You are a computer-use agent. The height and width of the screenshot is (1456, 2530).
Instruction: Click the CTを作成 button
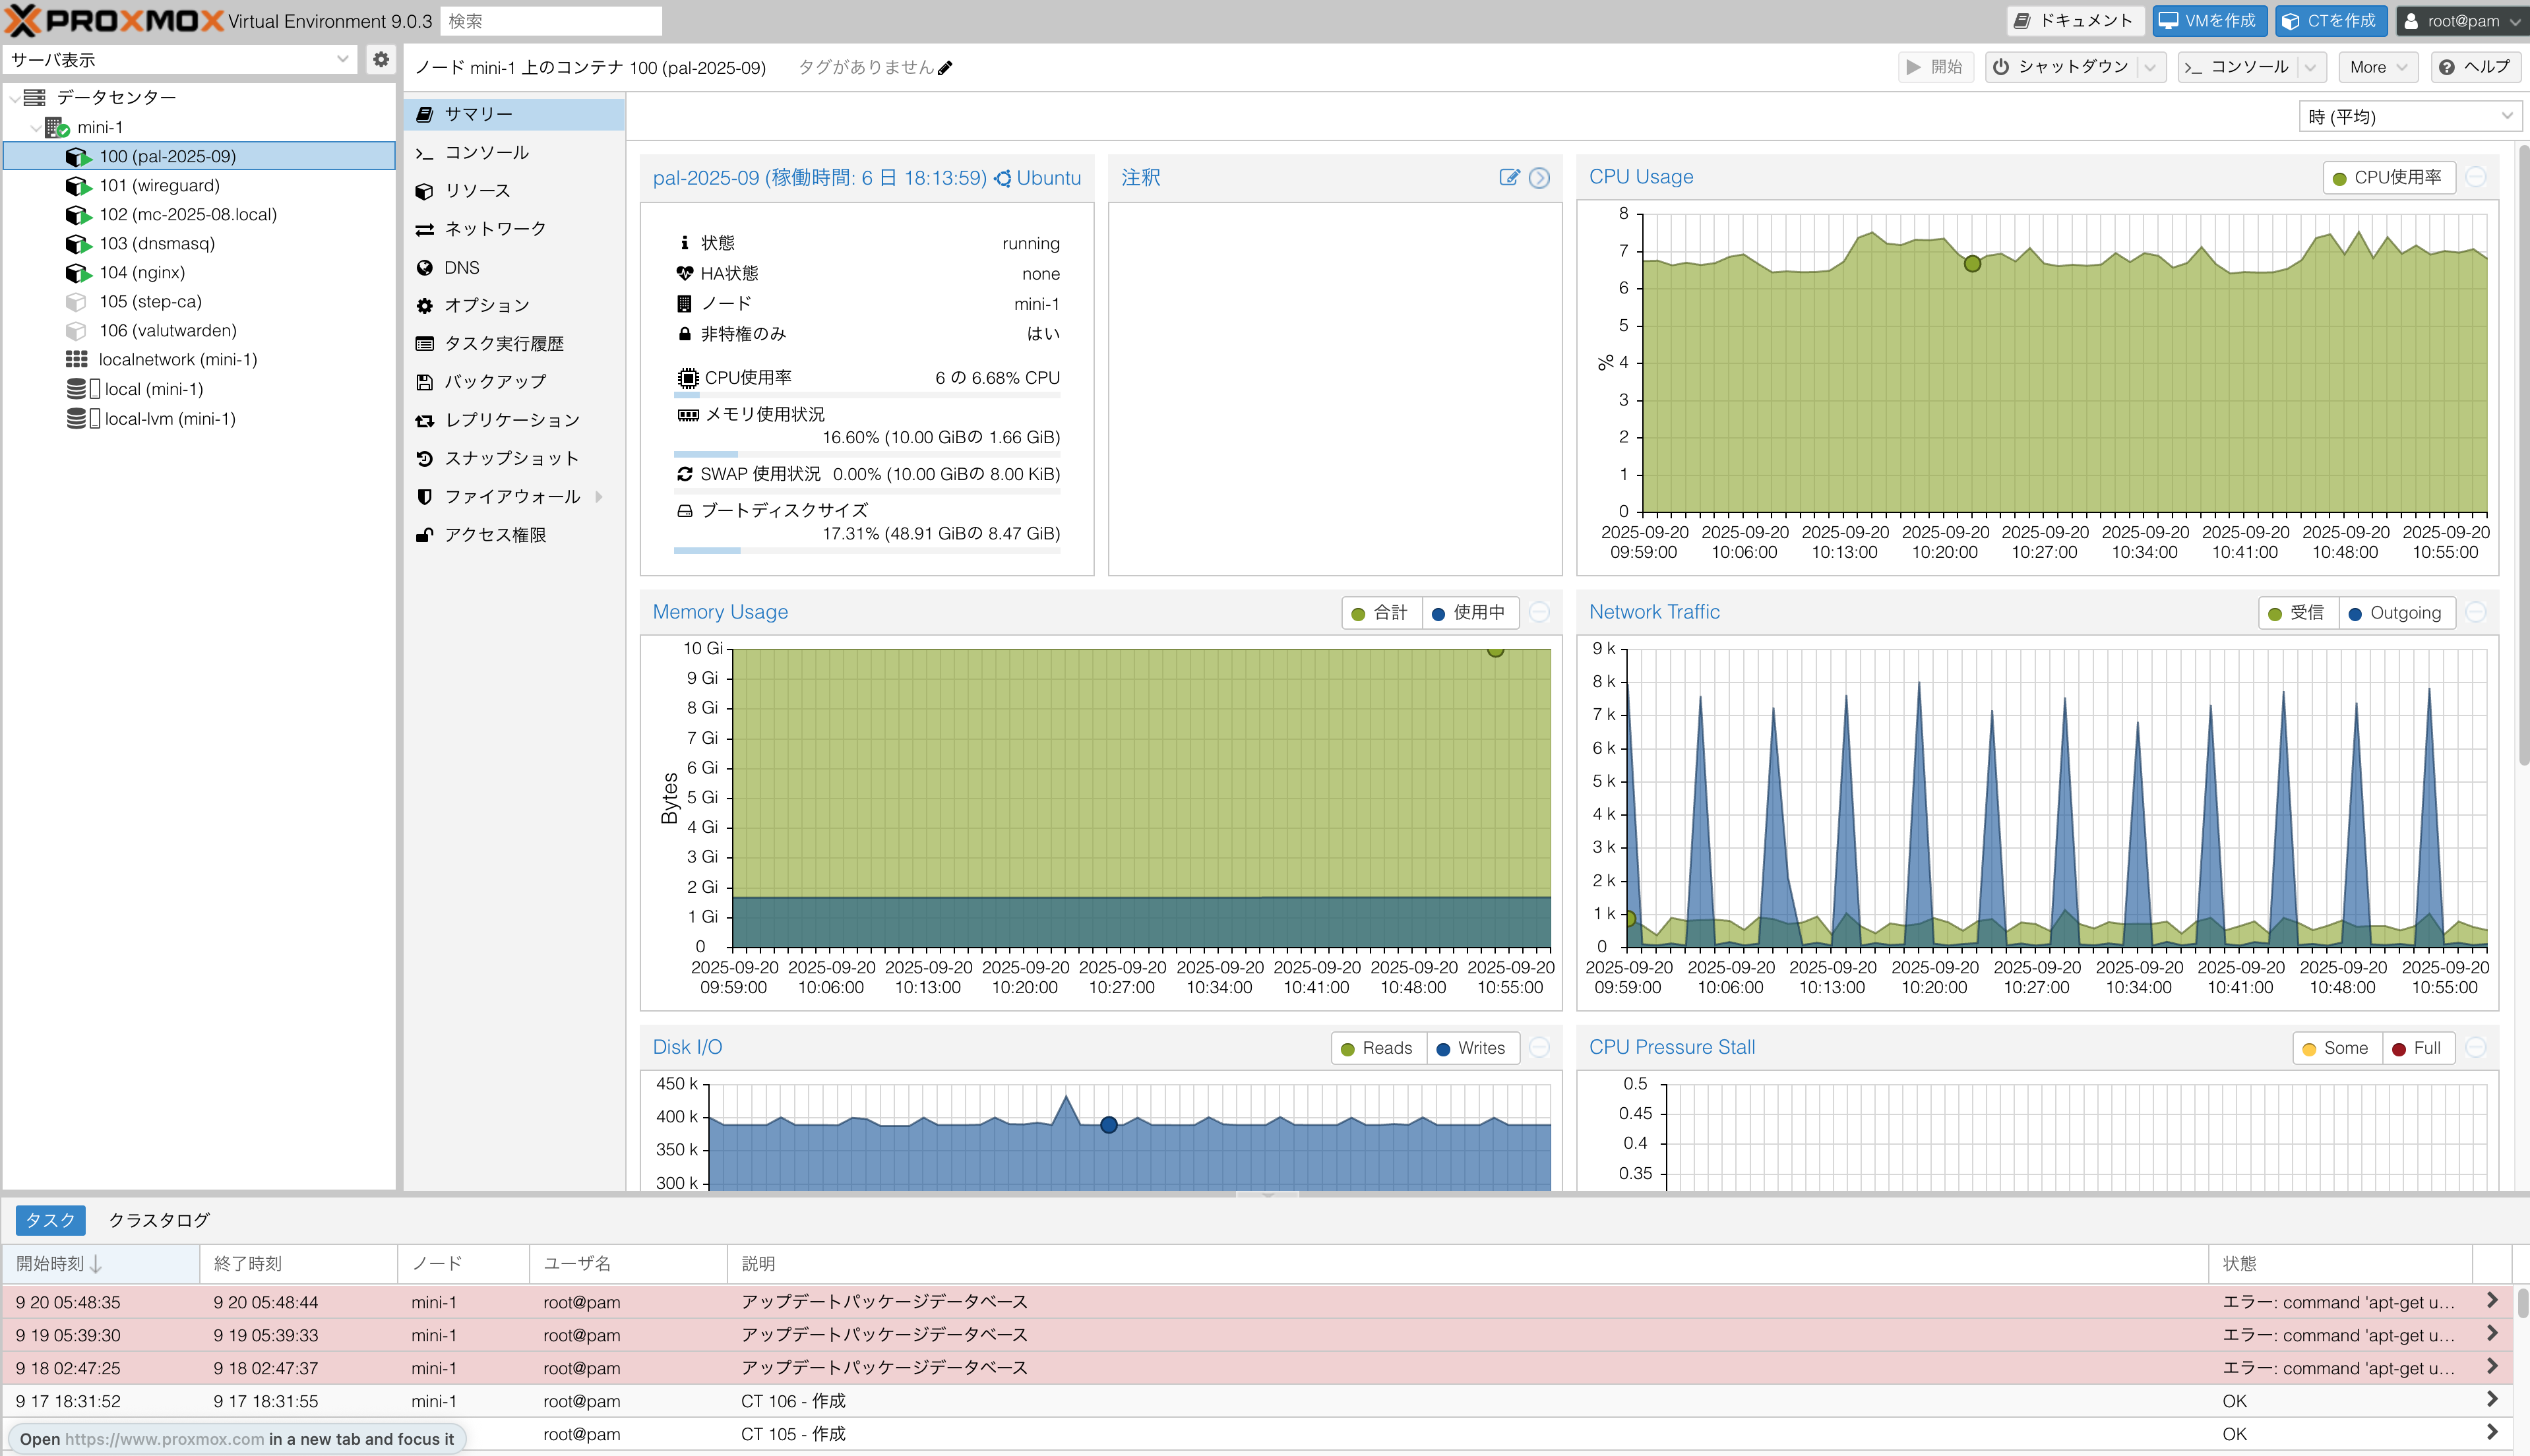click(2330, 21)
